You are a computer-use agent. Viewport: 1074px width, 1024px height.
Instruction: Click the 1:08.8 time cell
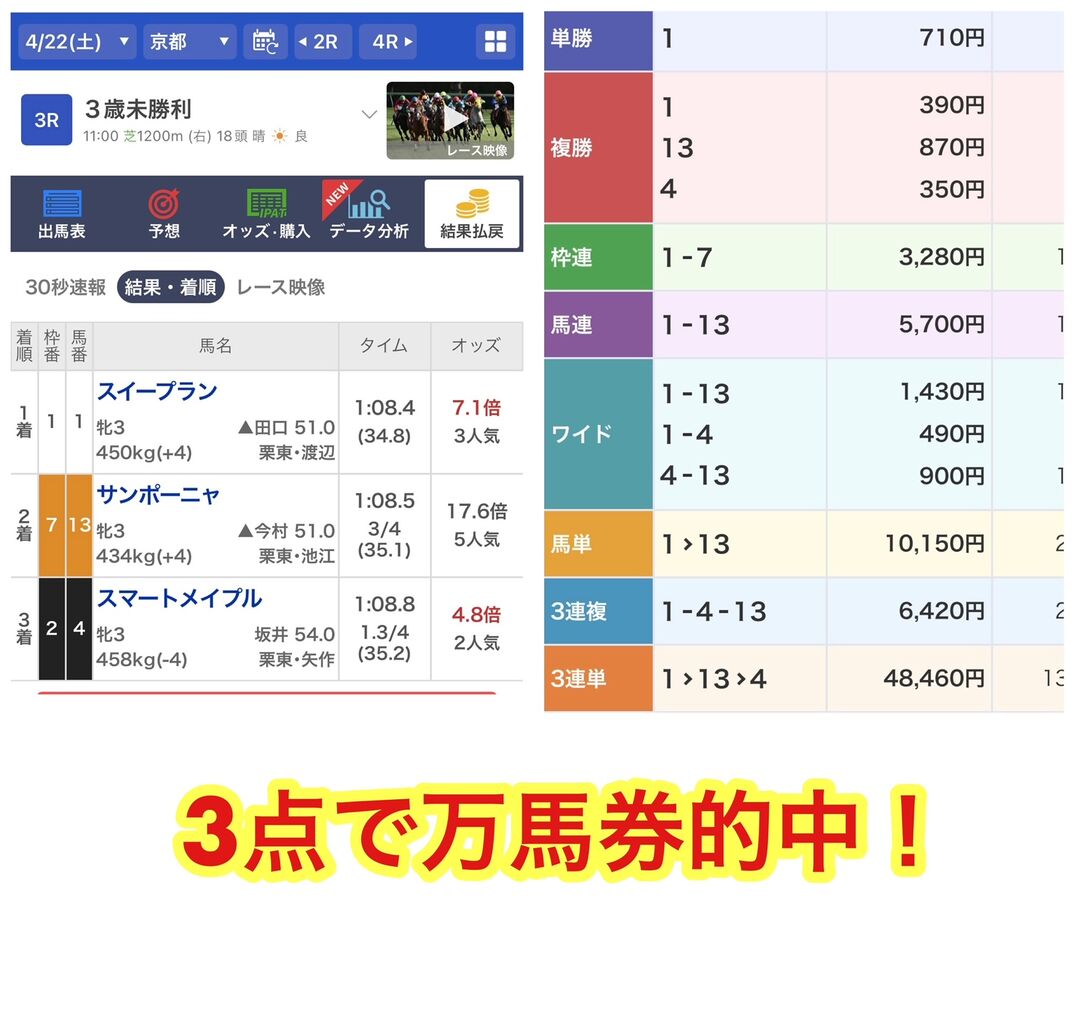tap(385, 629)
